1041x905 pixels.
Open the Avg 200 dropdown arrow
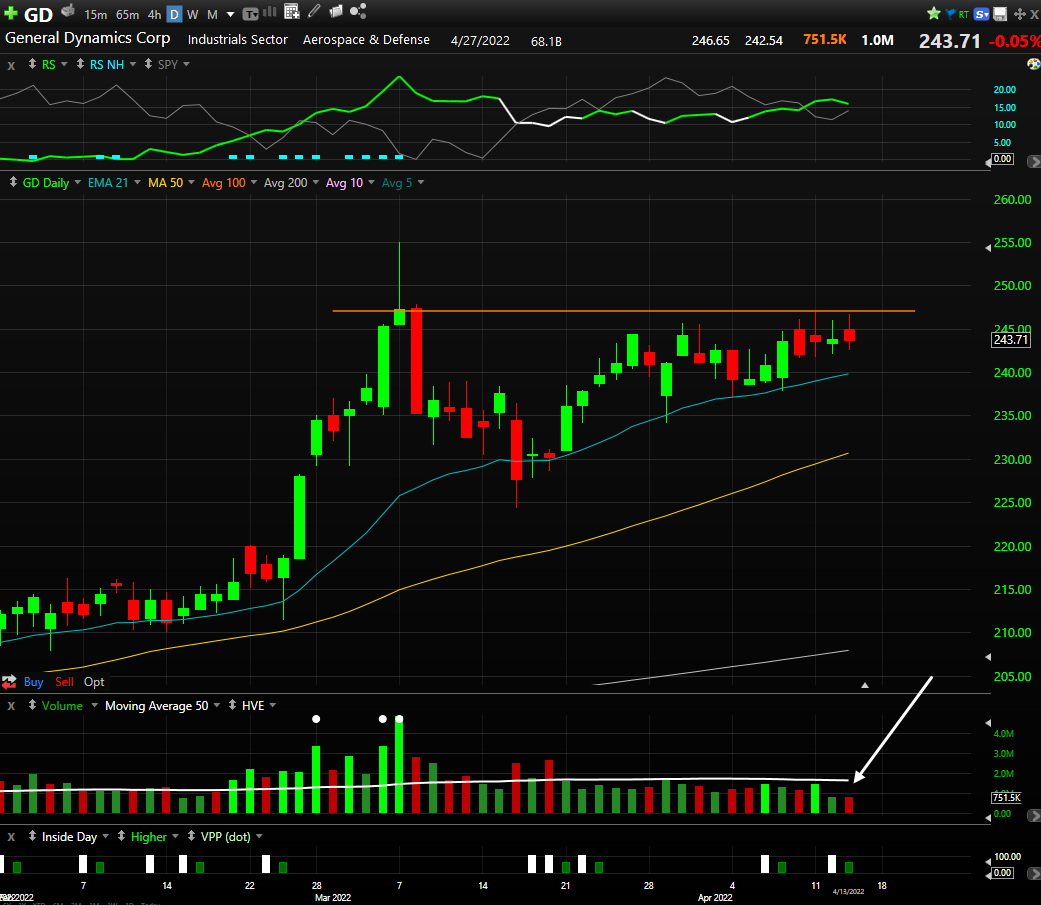[316, 182]
